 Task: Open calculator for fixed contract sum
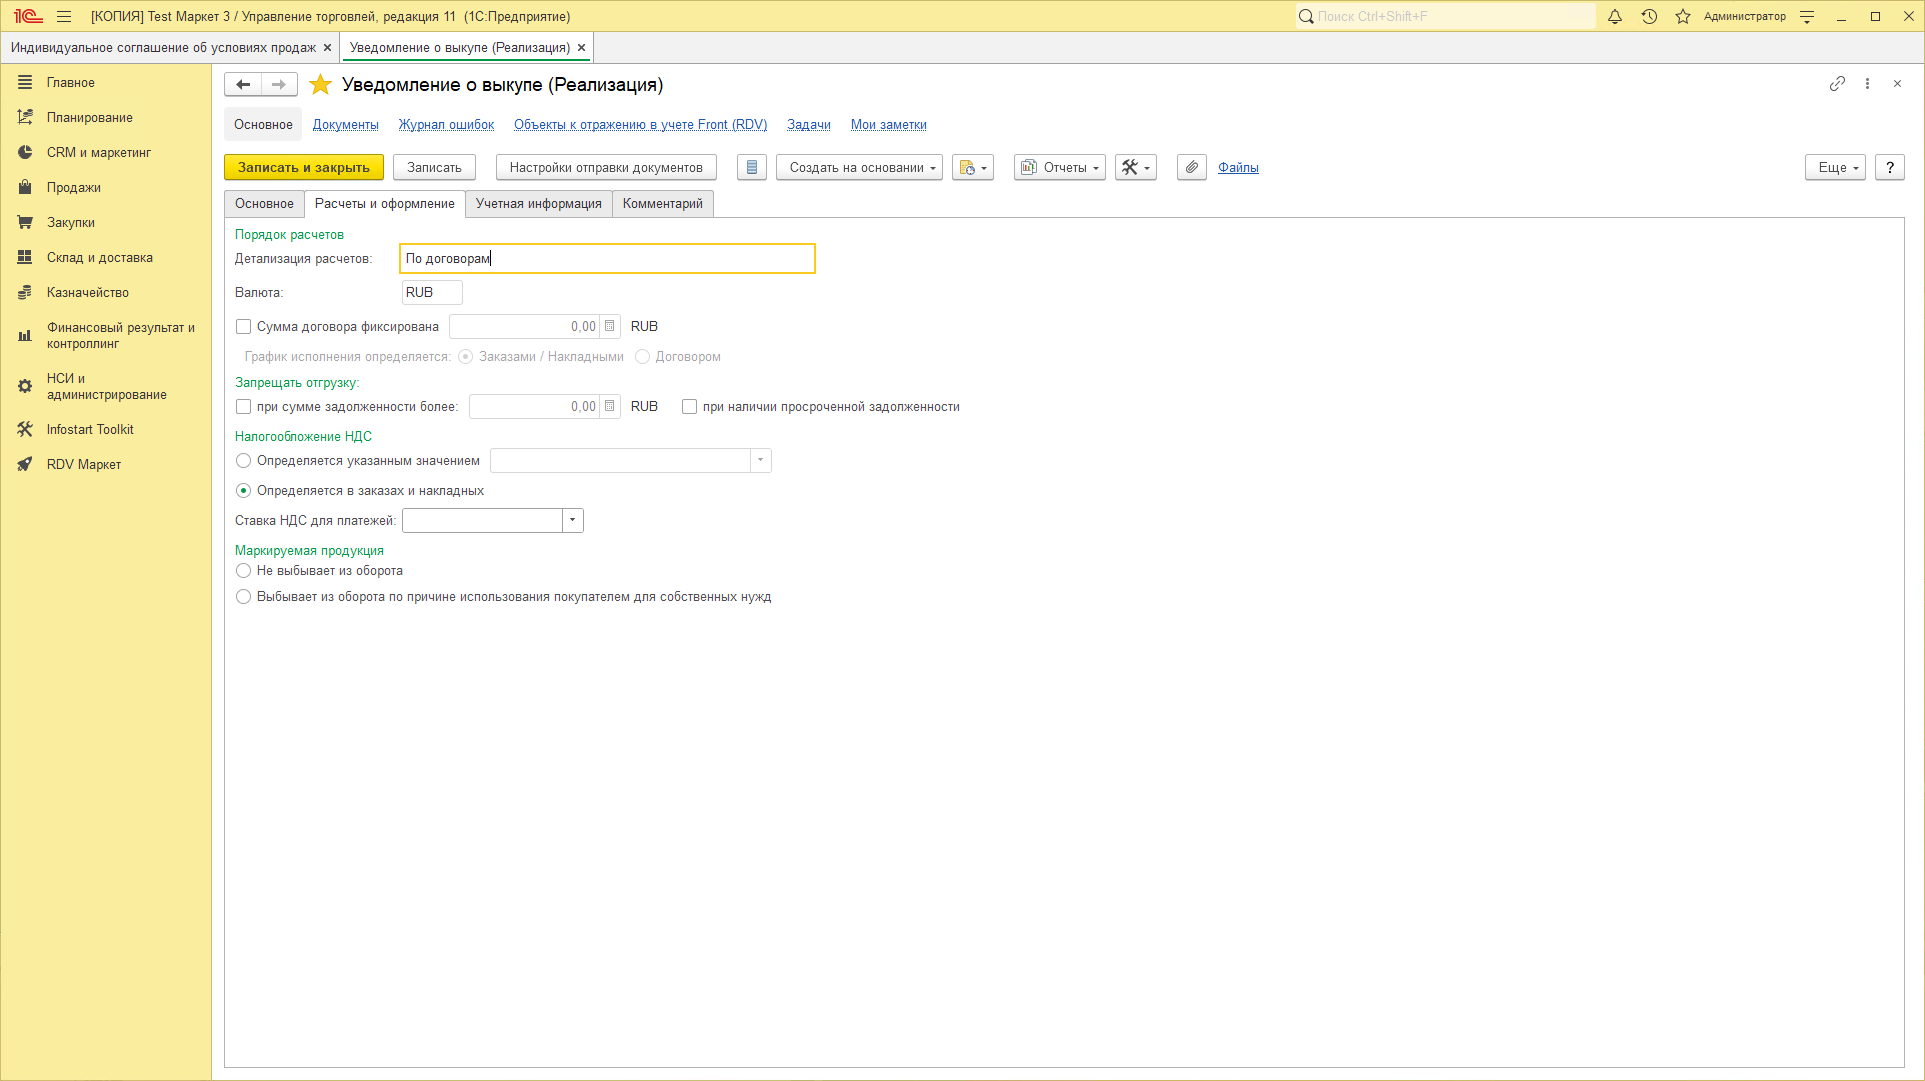click(610, 327)
